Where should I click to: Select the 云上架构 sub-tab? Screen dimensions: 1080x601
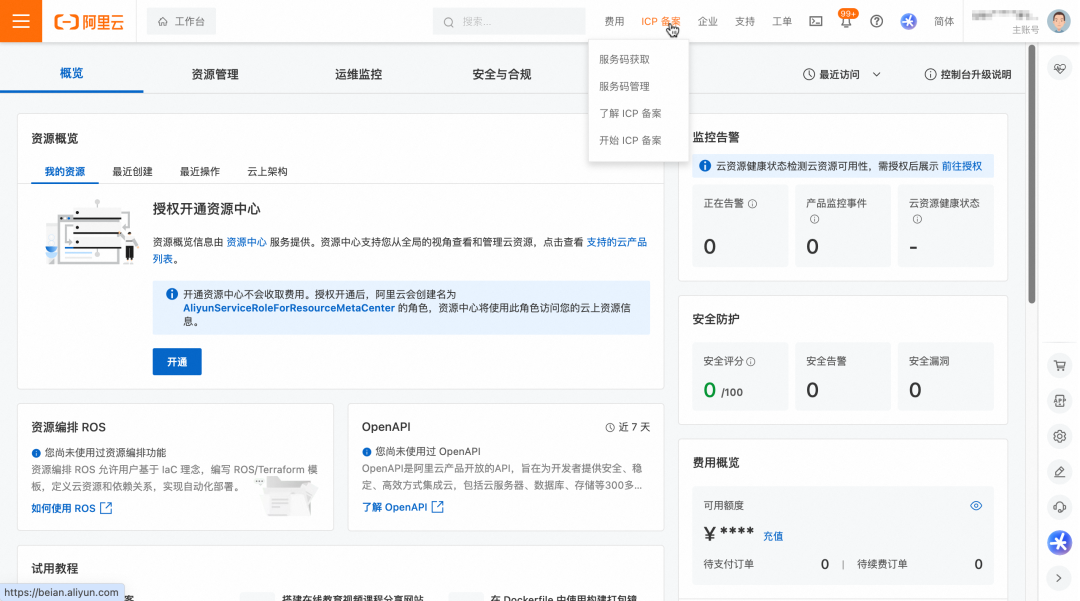point(267,171)
